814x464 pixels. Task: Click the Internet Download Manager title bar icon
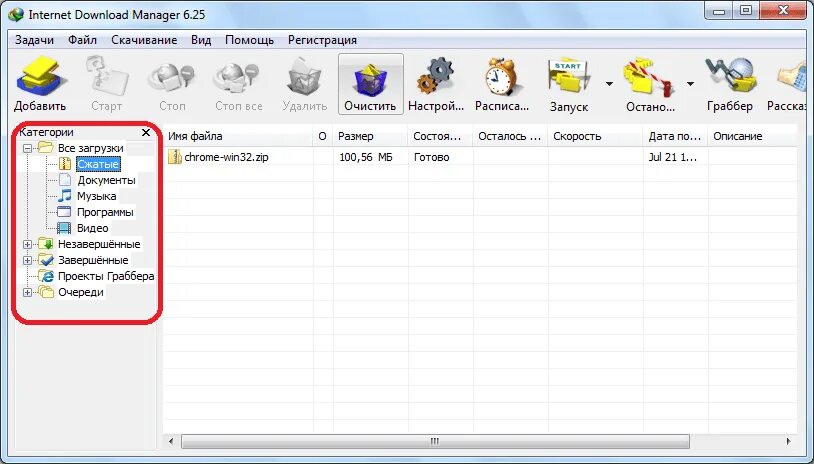[x=16, y=14]
